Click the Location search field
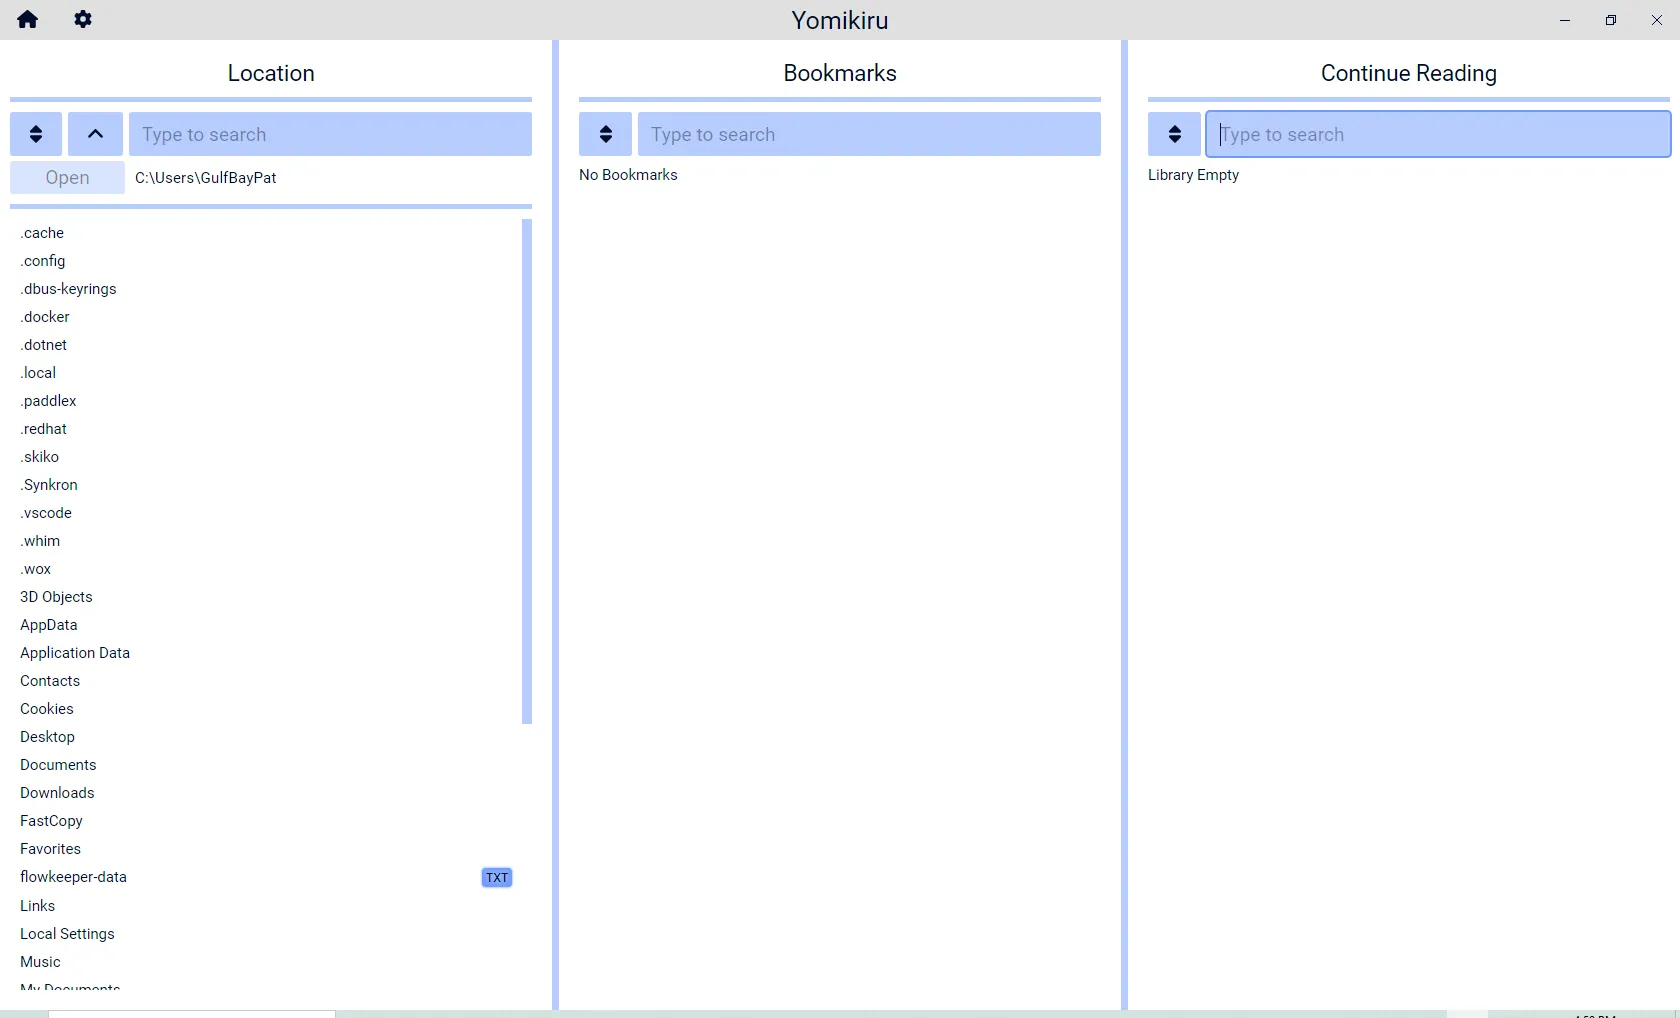1680x1018 pixels. coord(330,134)
